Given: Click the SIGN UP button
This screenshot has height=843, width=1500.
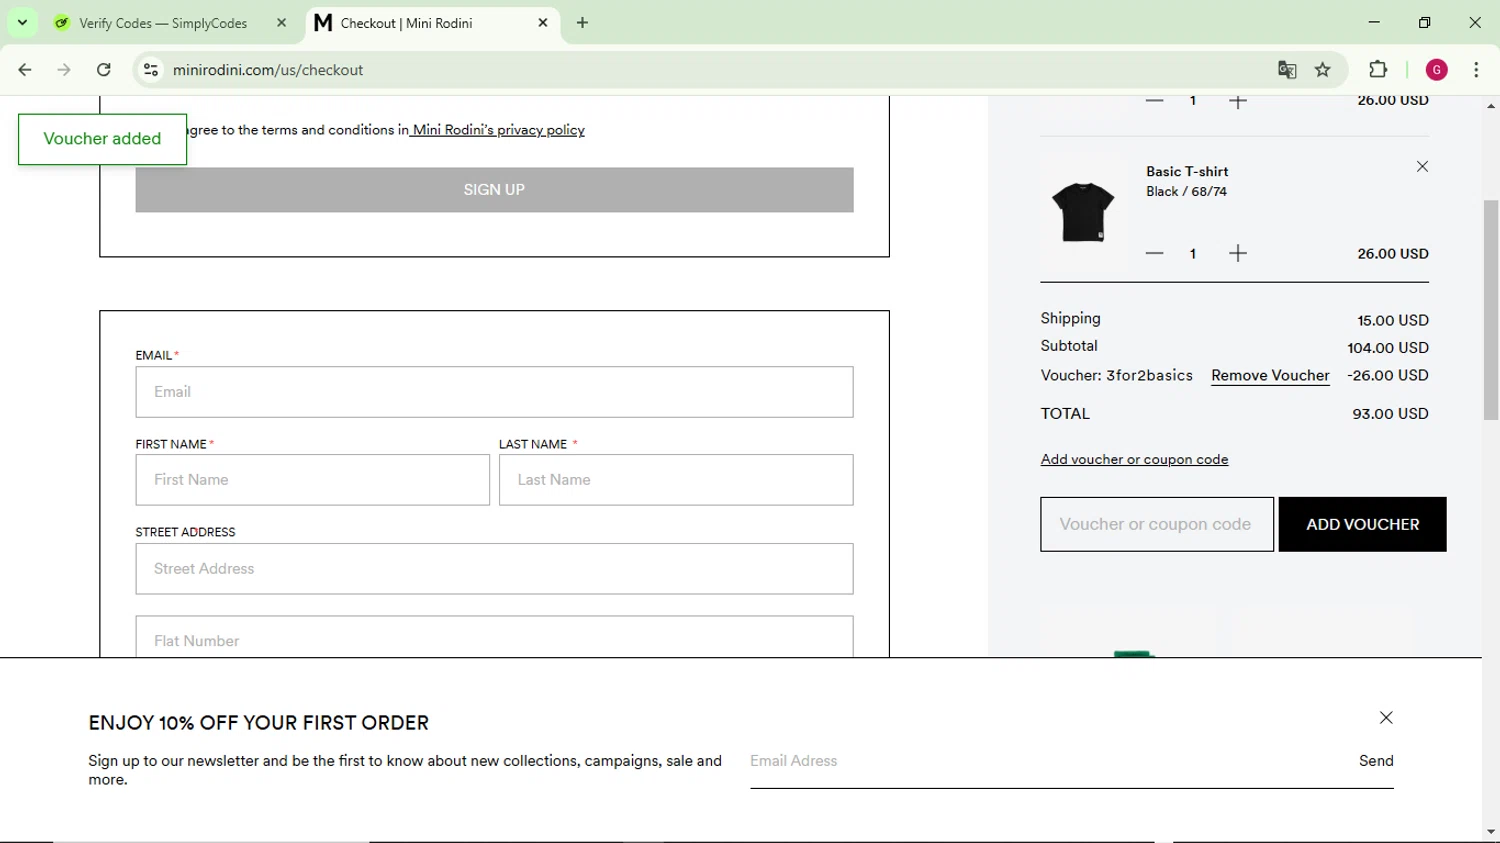Looking at the screenshot, I should [494, 190].
